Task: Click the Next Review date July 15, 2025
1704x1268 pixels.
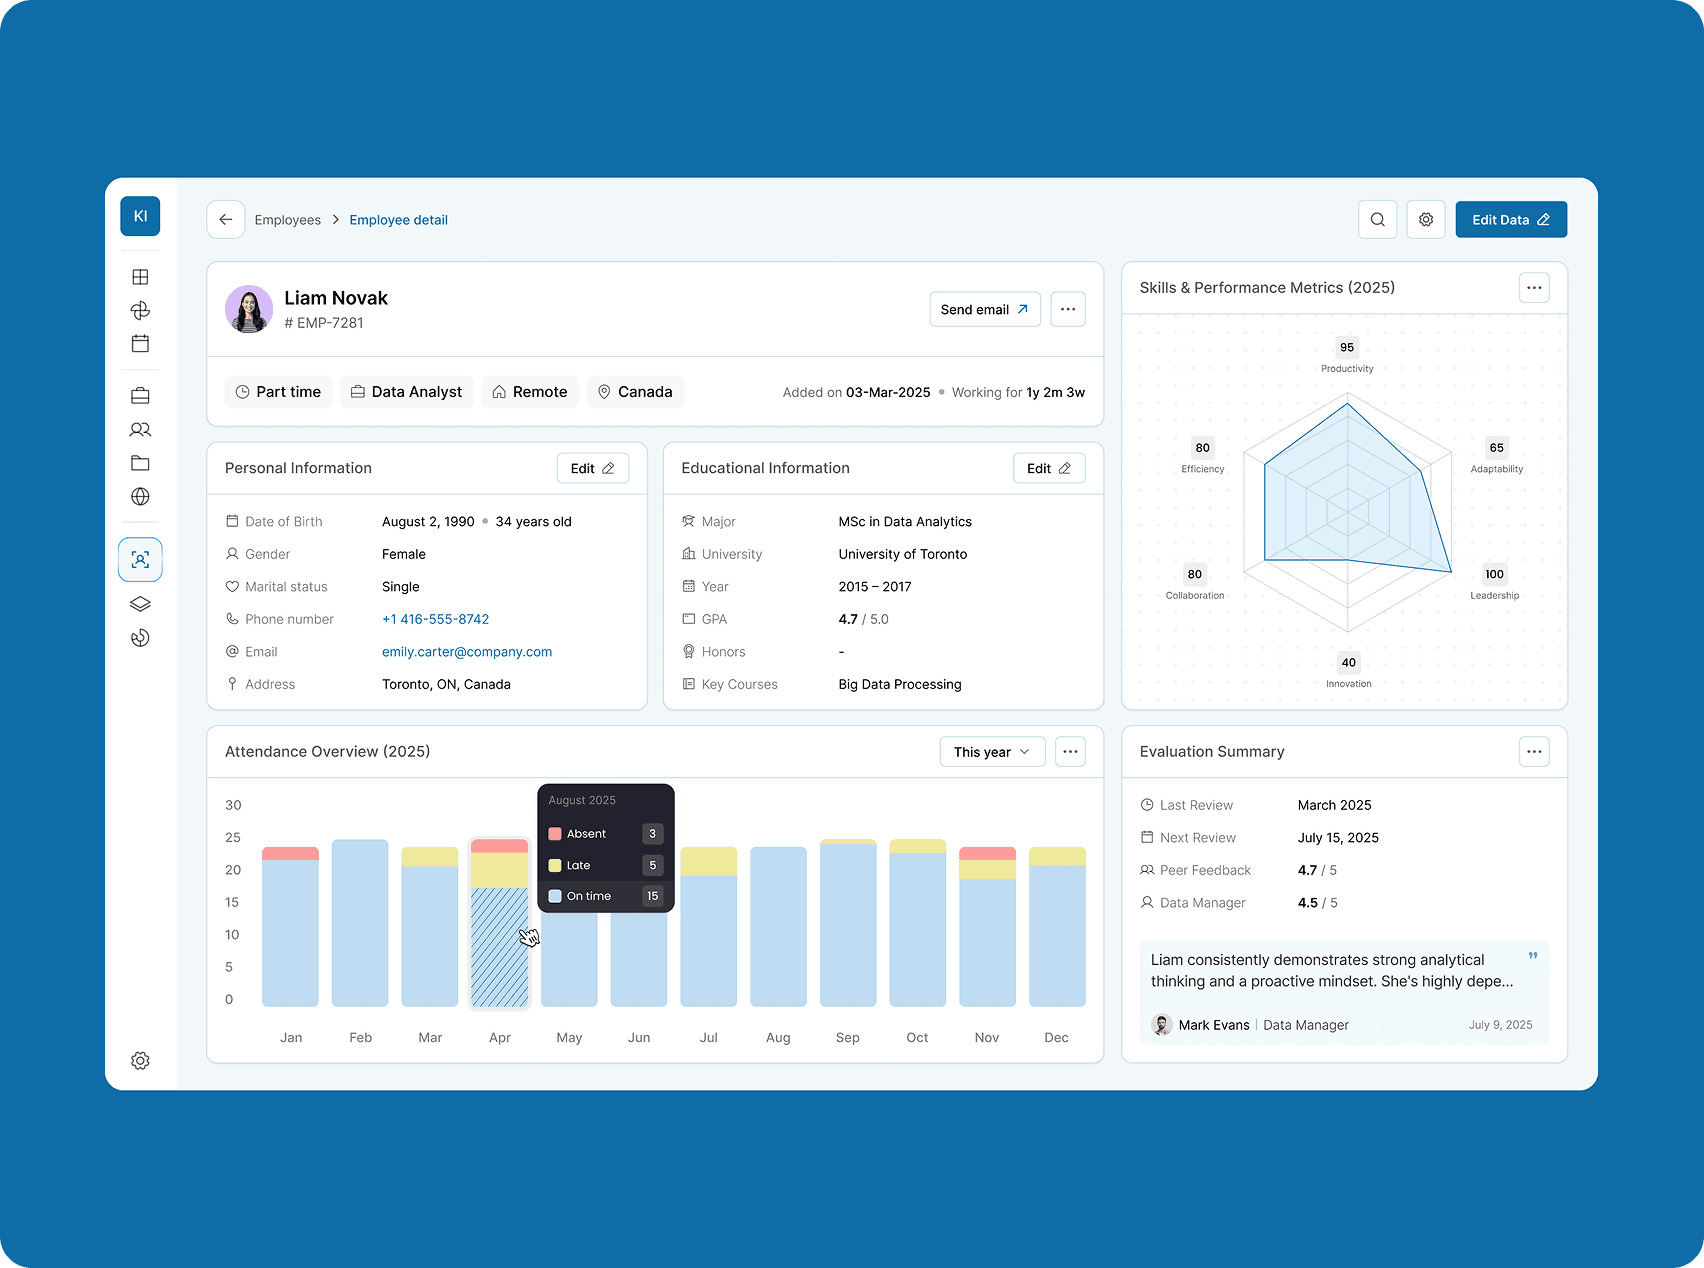Action: point(1338,838)
